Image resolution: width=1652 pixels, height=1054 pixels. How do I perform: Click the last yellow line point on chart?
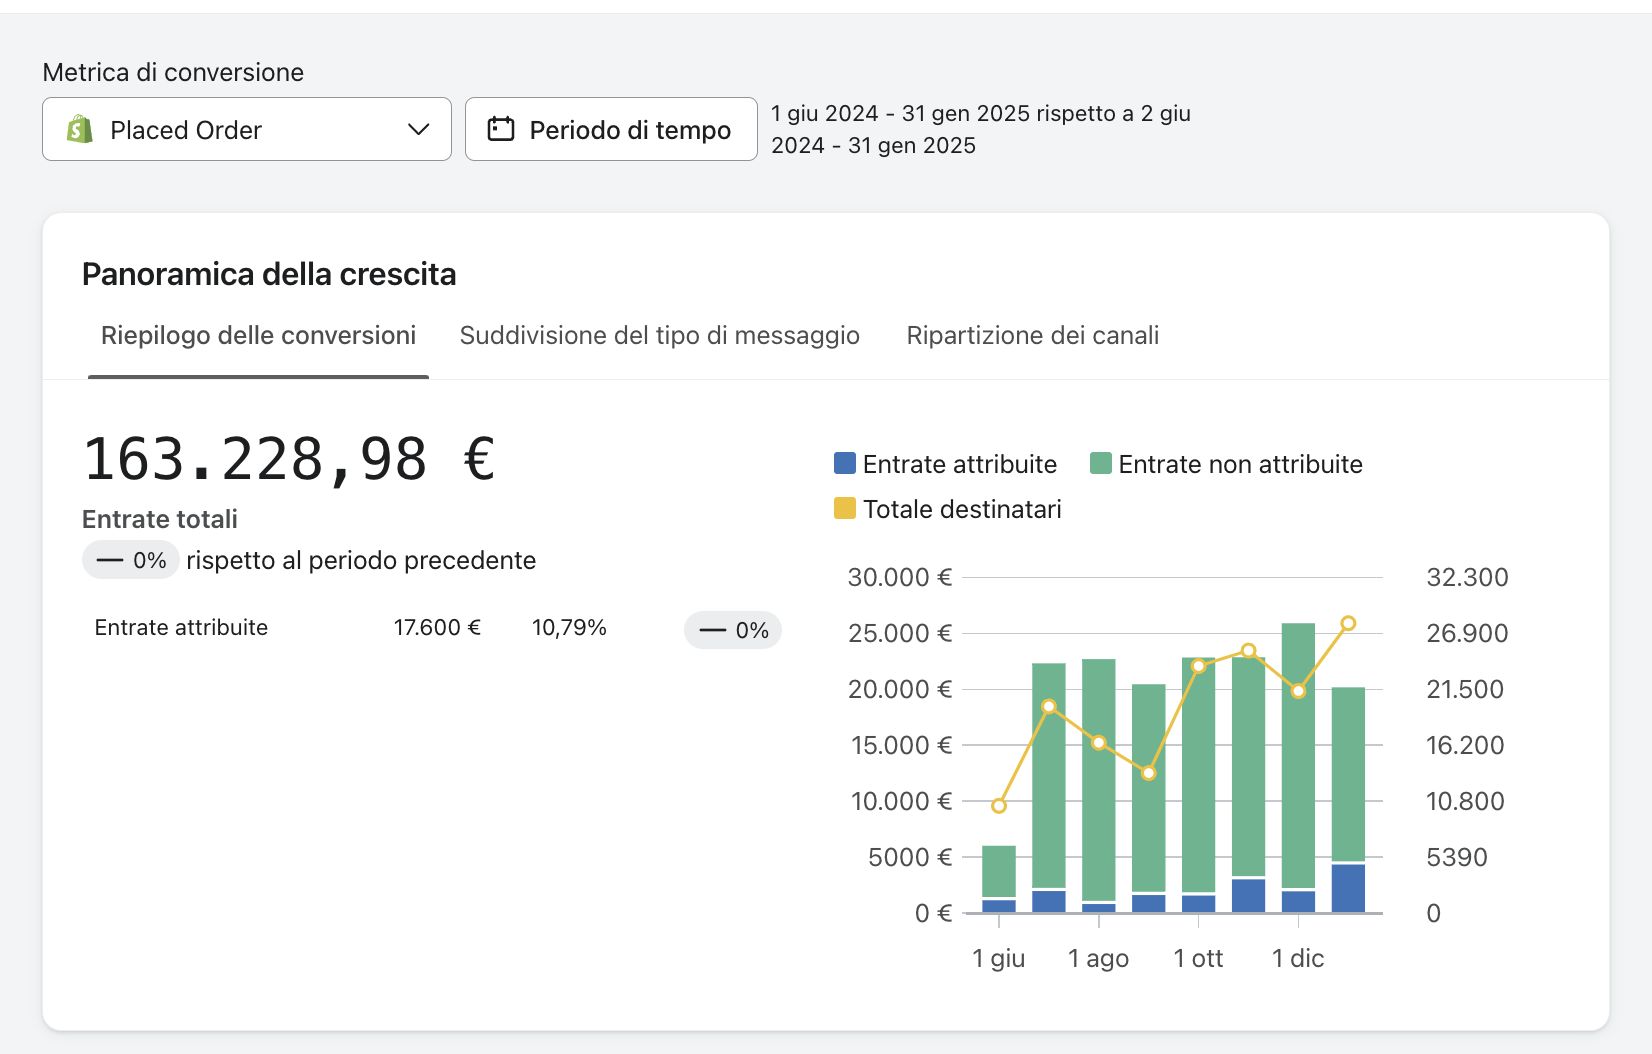coord(1348,624)
